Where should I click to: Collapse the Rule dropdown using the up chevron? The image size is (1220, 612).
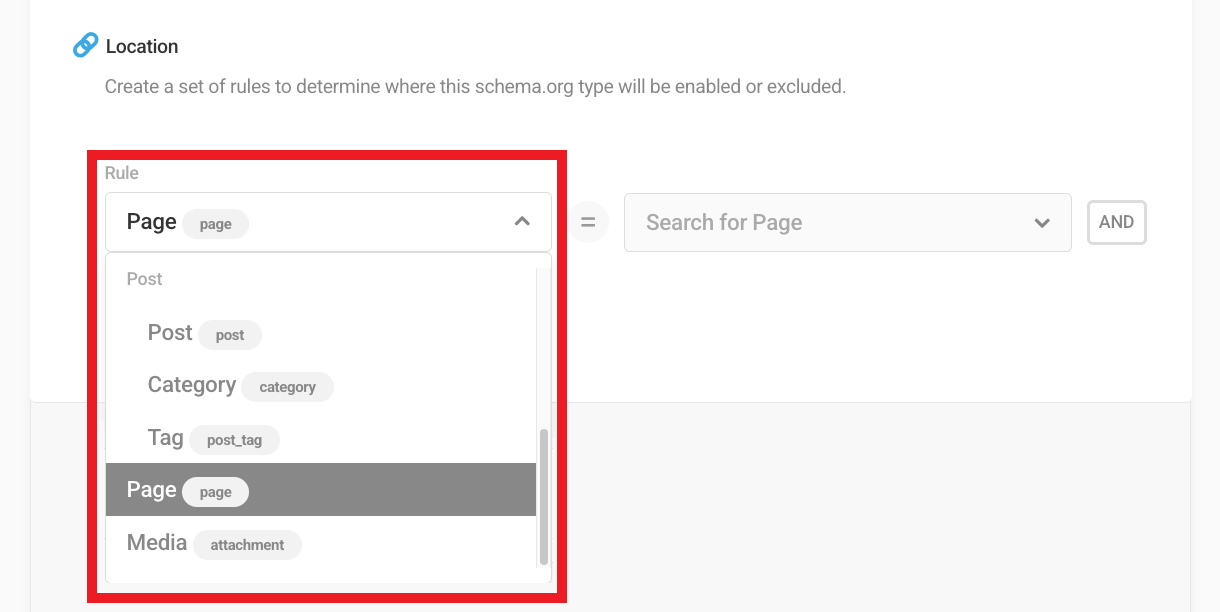click(x=522, y=222)
